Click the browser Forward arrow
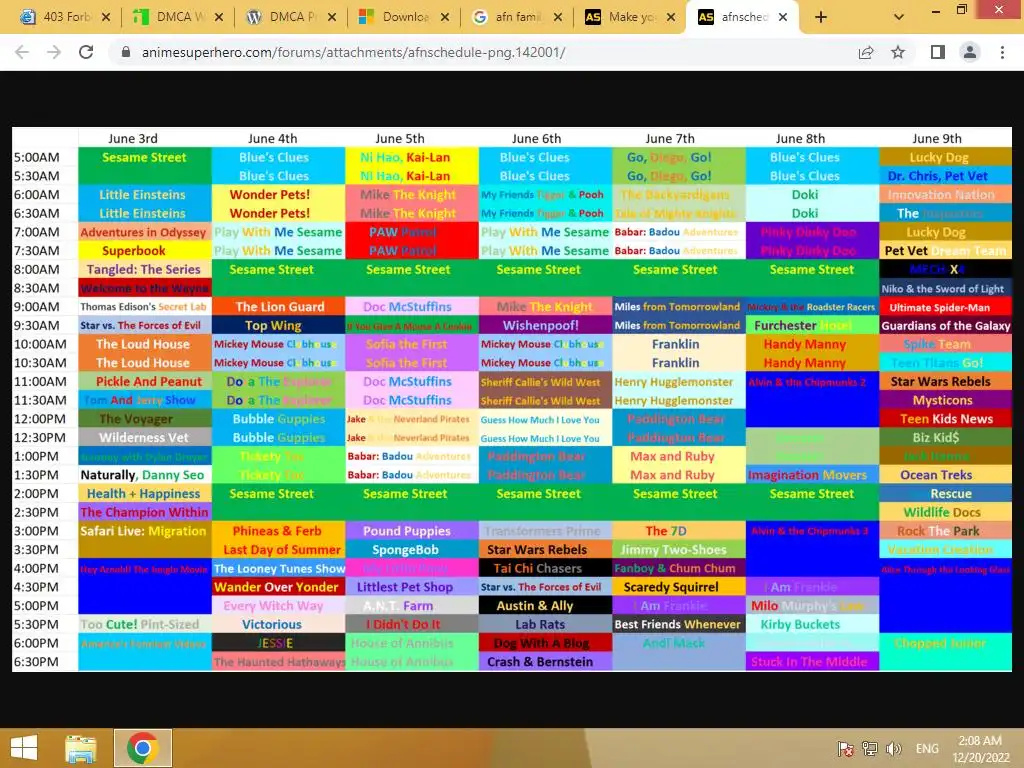This screenshot has height=768, width=1024. (x=54, y=52)
